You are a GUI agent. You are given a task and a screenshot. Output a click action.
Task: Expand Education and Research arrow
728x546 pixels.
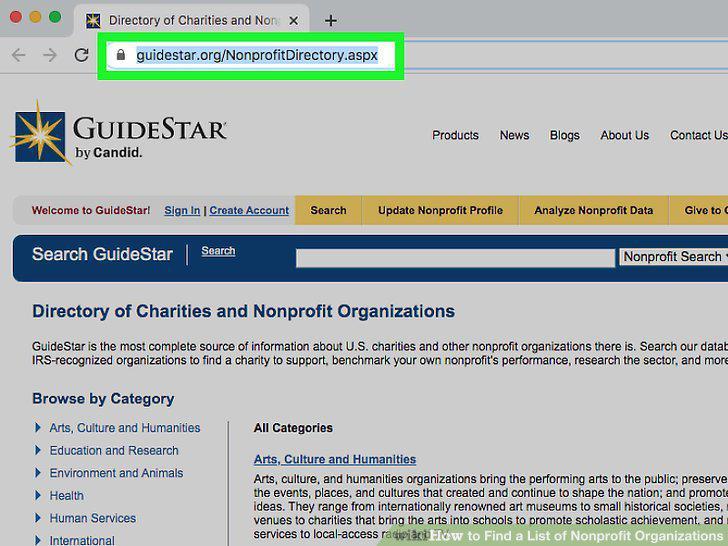coord(38,450)
